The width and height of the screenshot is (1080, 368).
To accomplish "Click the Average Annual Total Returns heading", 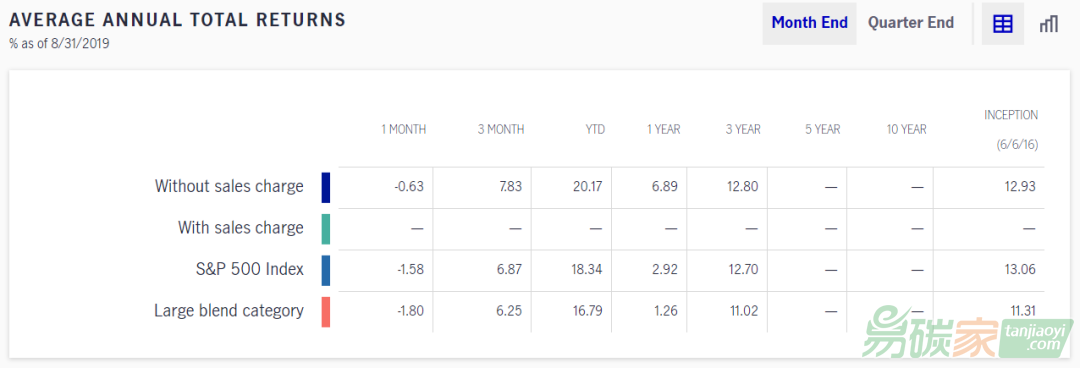I will 178,19.
